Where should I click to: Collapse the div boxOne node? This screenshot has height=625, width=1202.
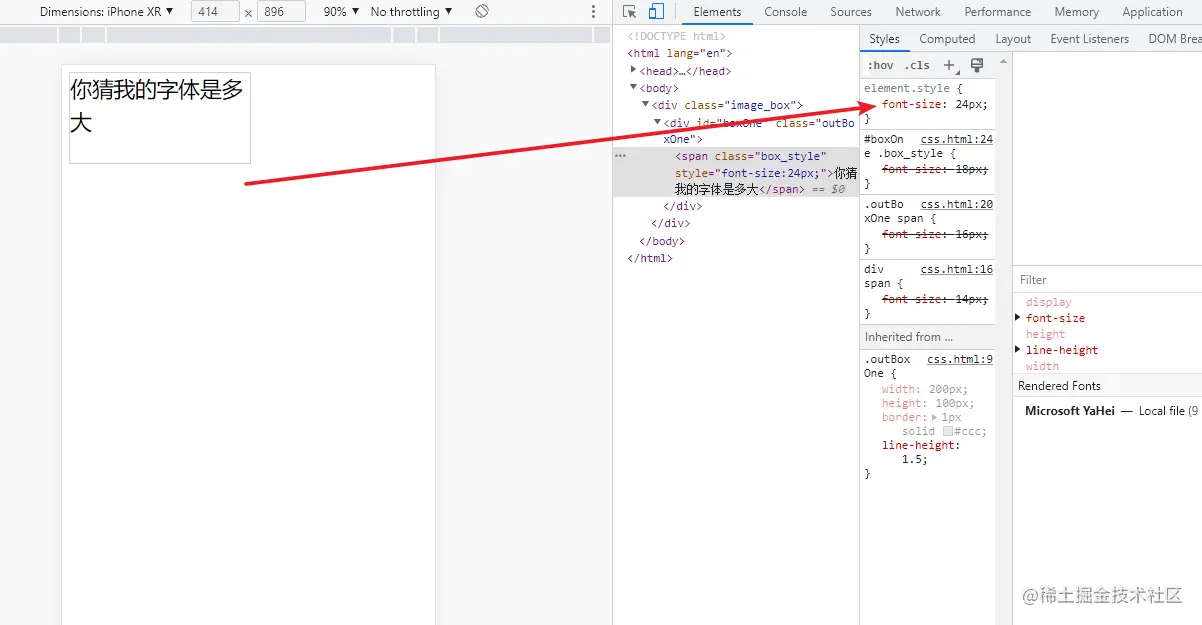point(658,122)
